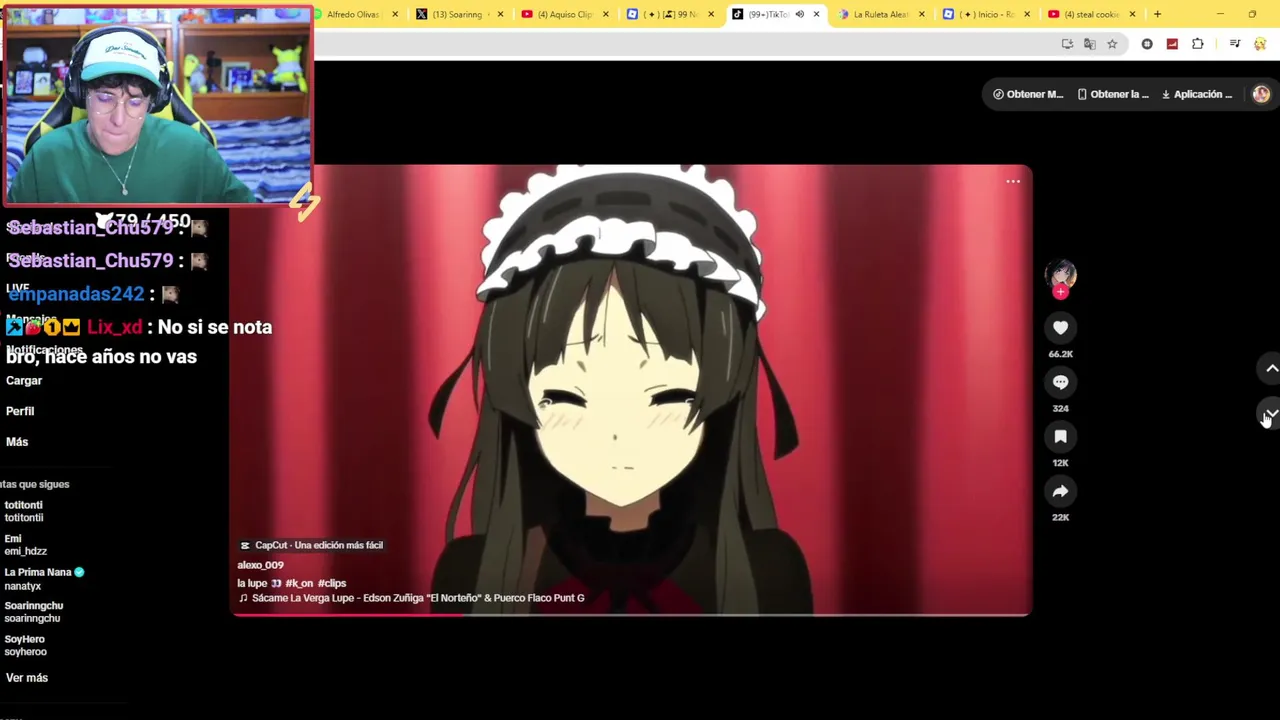Close the La Ruleta Aleatoria tab
The image size is (1280, 720).
pos(921,14)
